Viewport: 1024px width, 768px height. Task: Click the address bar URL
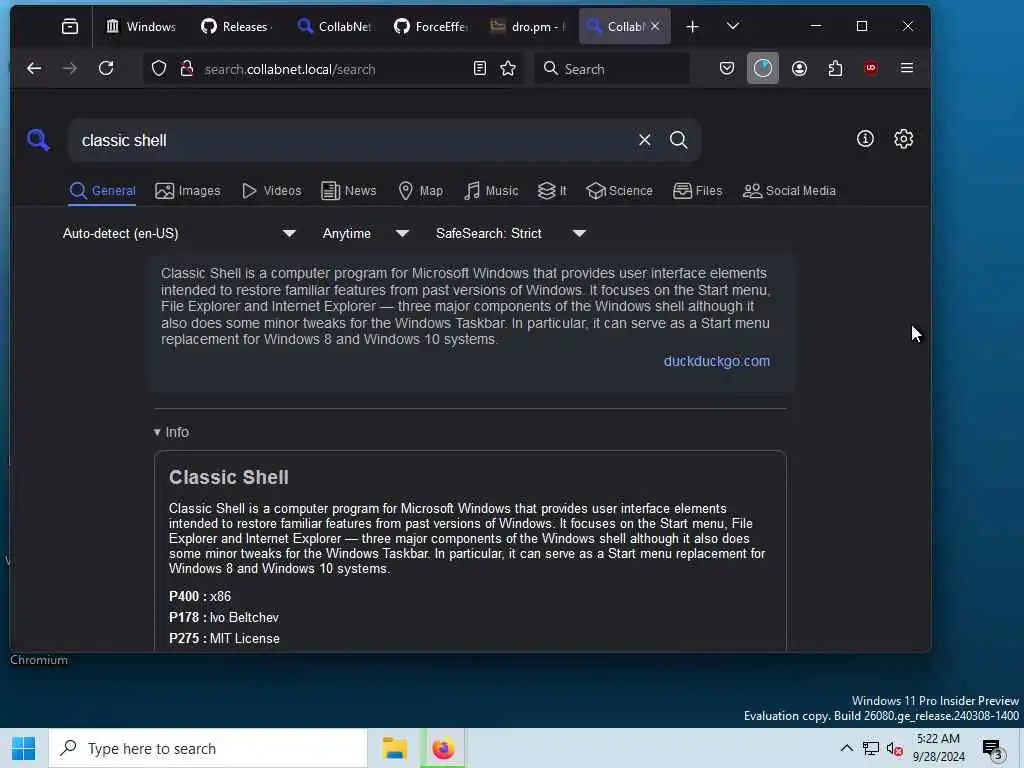[289, 69]
